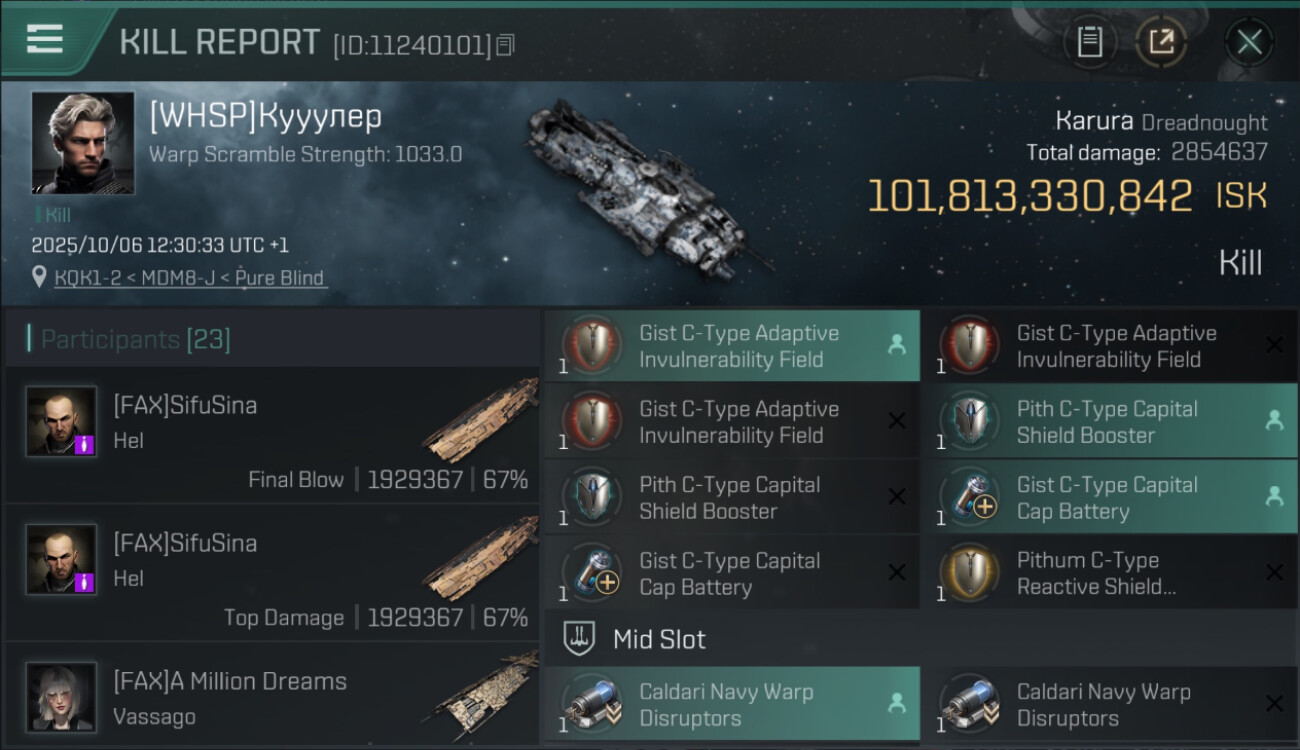The height and width of the screenshot is (750, 1300).
Task: Open the KQK1-2 location link
Action: coord(190,278)
